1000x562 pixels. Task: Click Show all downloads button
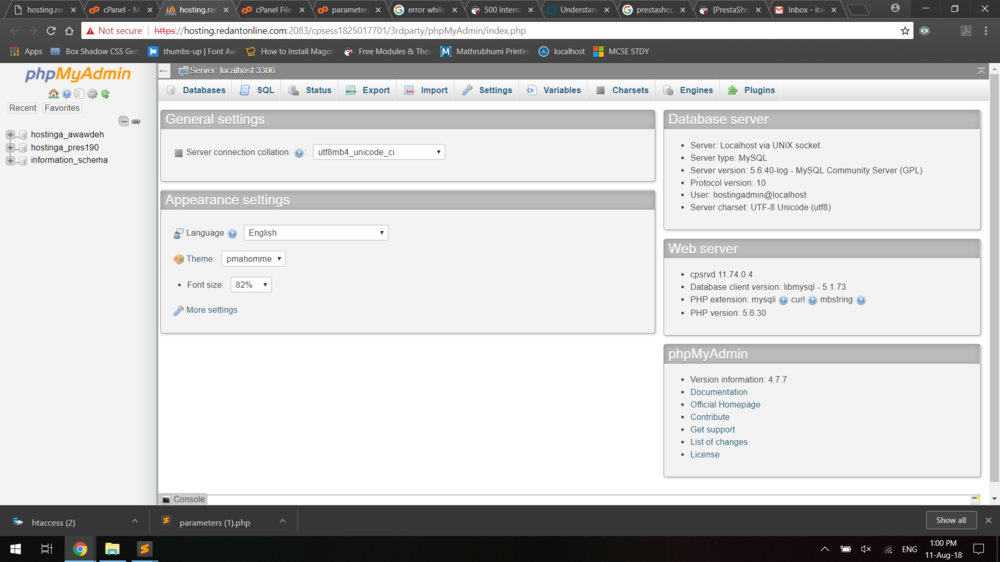951,521
